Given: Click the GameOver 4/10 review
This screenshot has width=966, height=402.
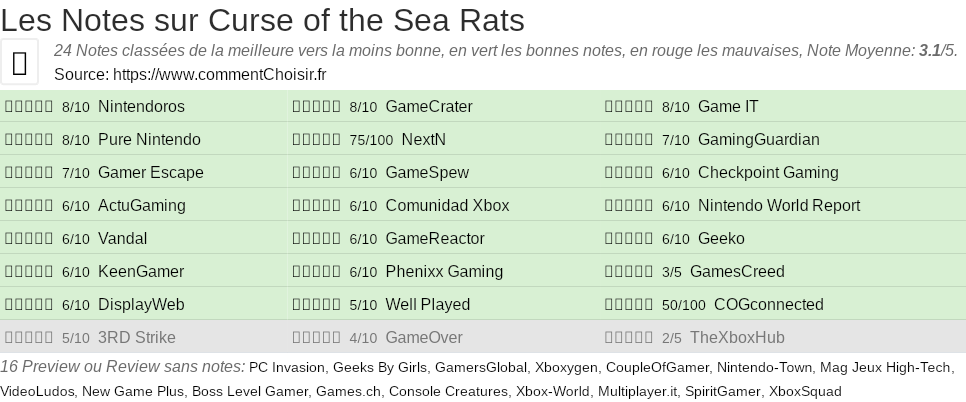Looking at the screenshot, I should (x=424, y=338).
